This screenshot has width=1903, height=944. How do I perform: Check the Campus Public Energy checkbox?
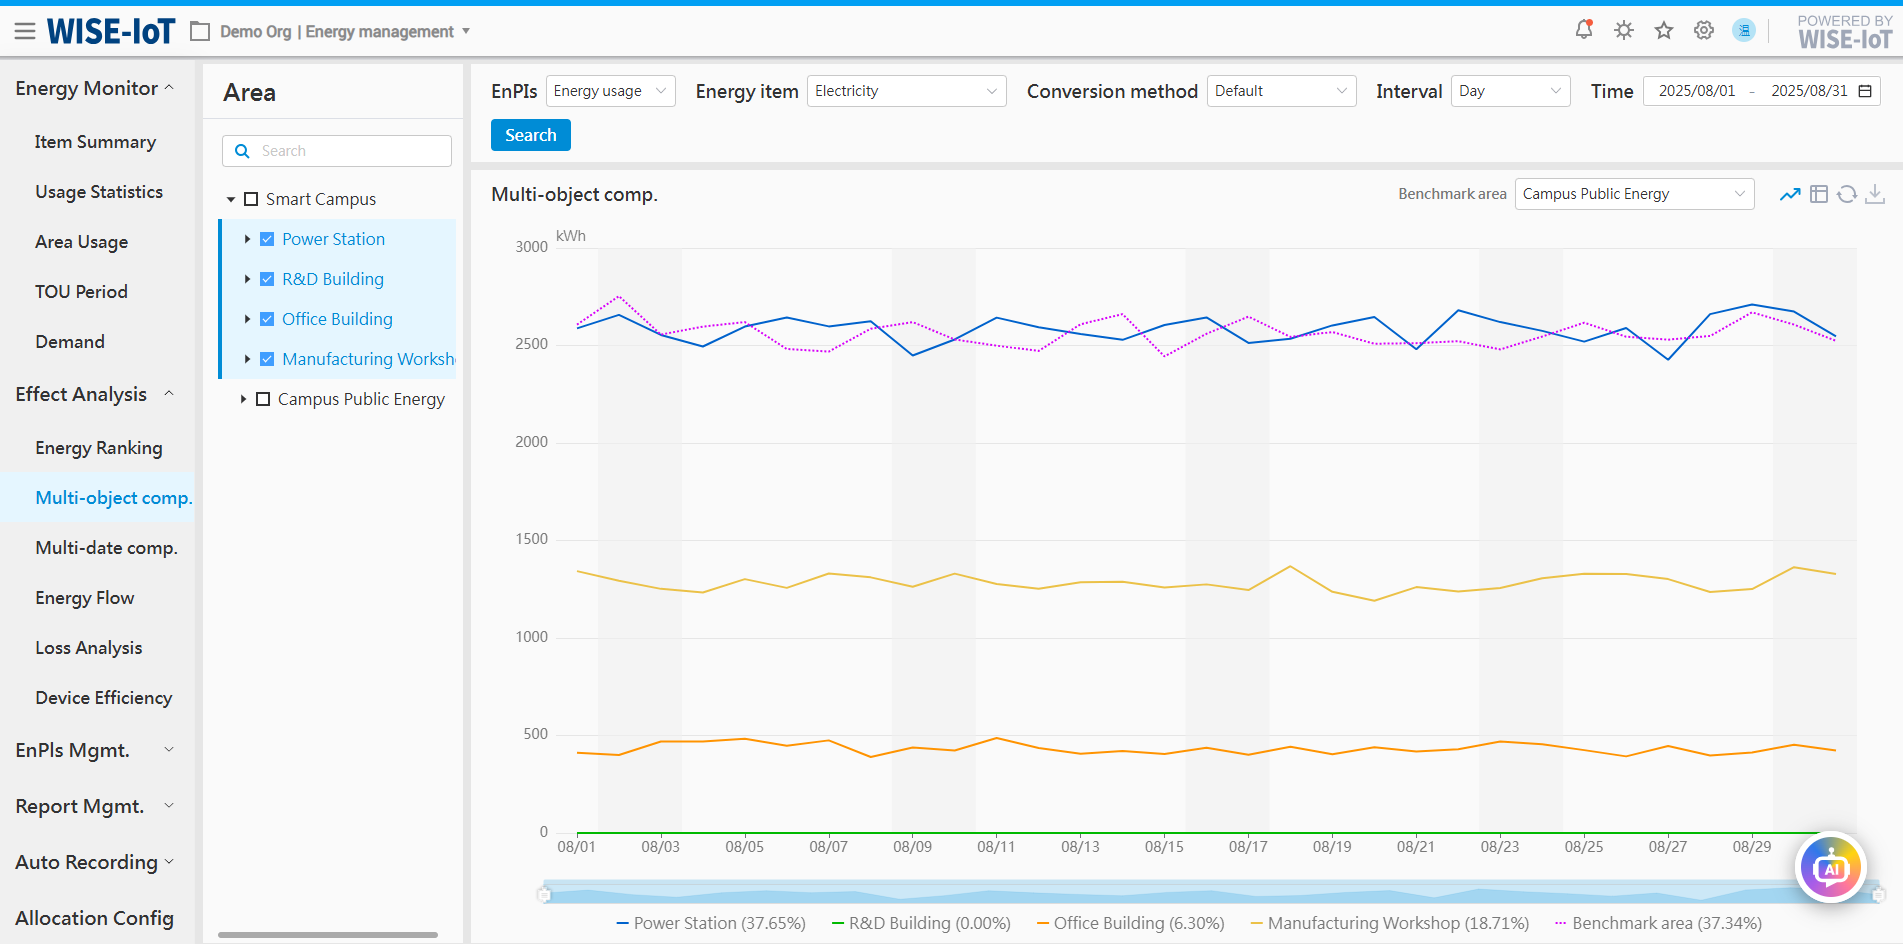coord(263,399)
